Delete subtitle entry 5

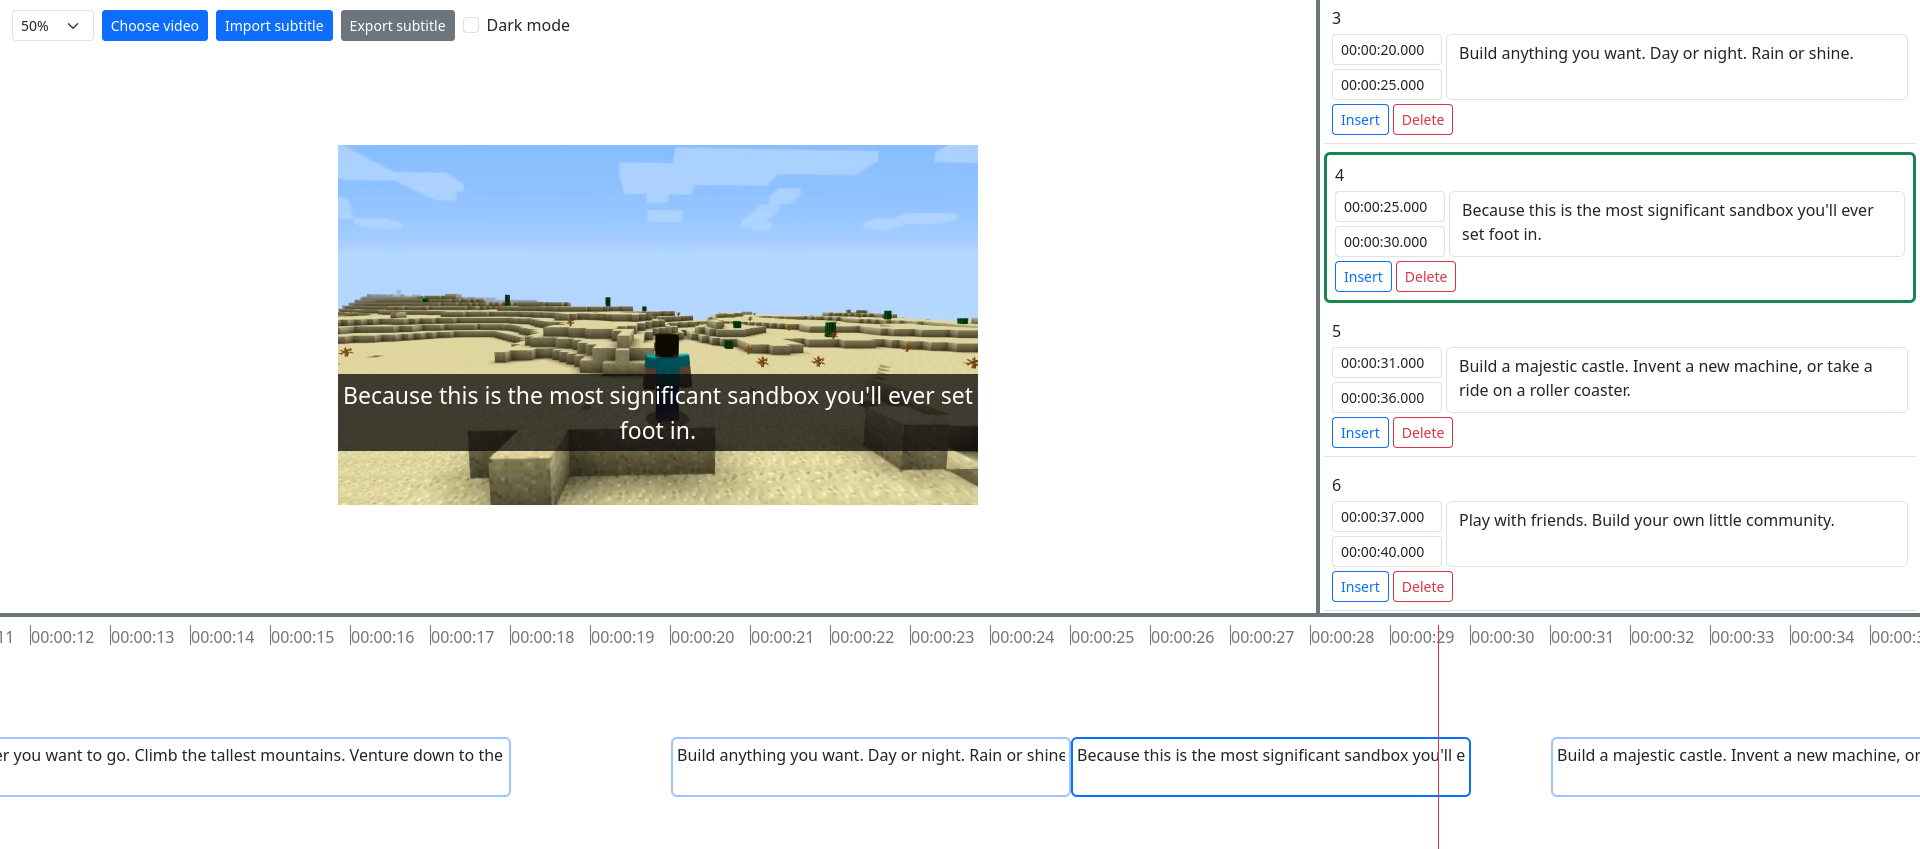[1423, 433]
